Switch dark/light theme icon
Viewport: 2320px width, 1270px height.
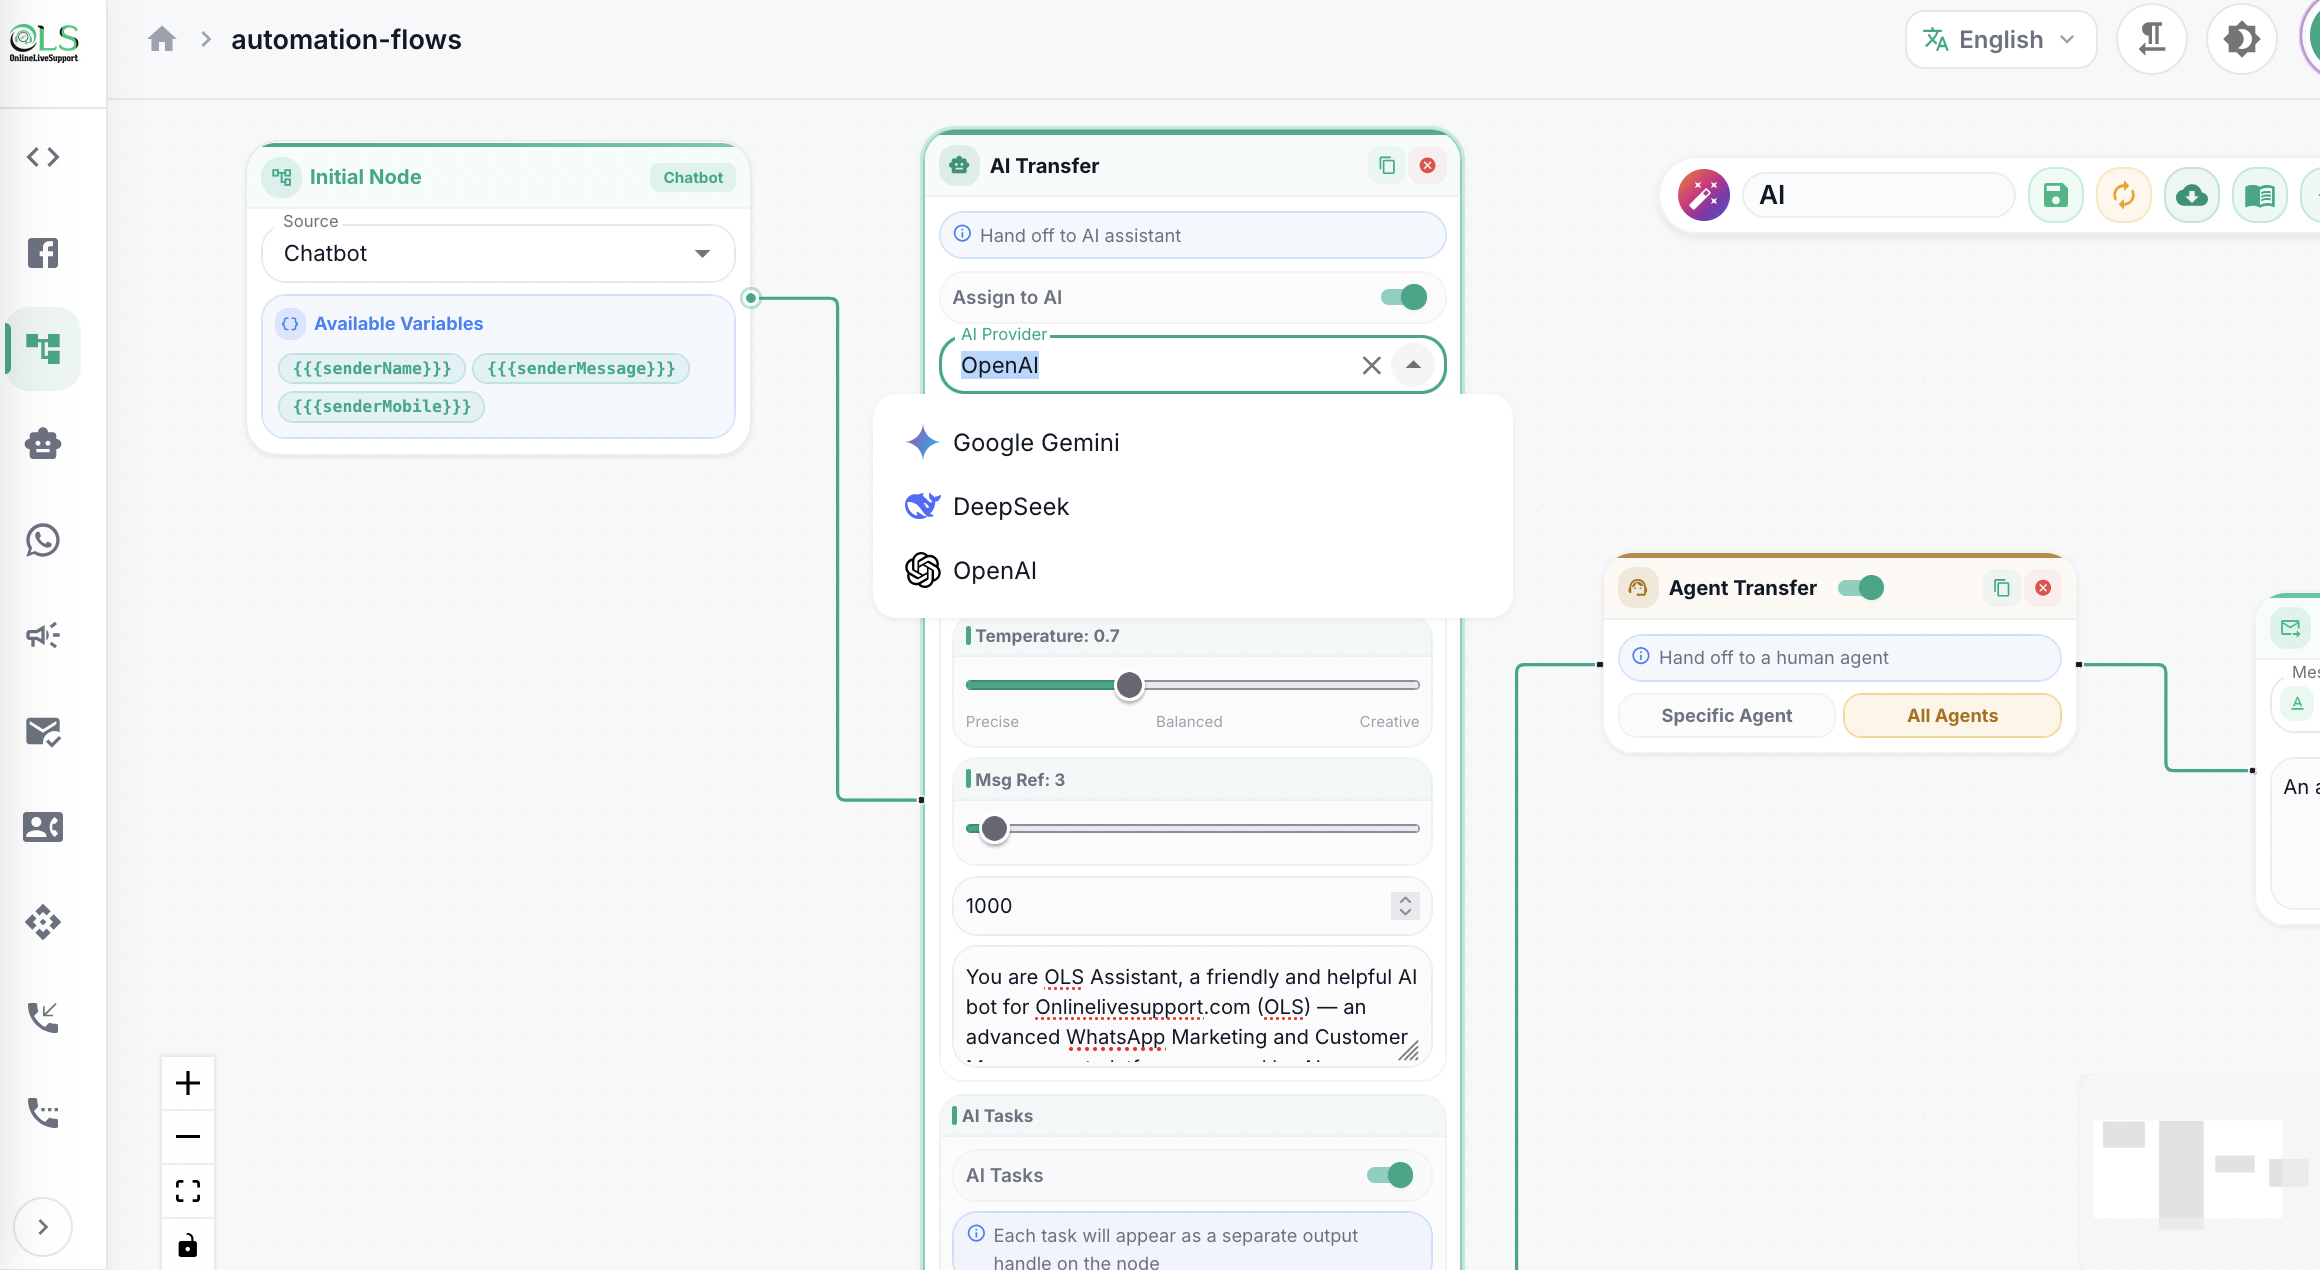click(2242, 39)
